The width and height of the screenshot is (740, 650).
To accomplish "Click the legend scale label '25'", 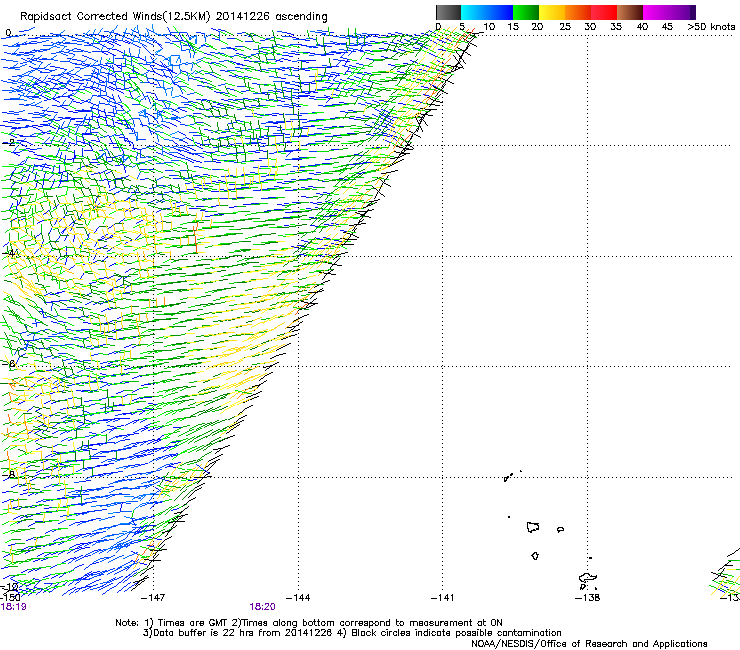I will pos(565,27).
